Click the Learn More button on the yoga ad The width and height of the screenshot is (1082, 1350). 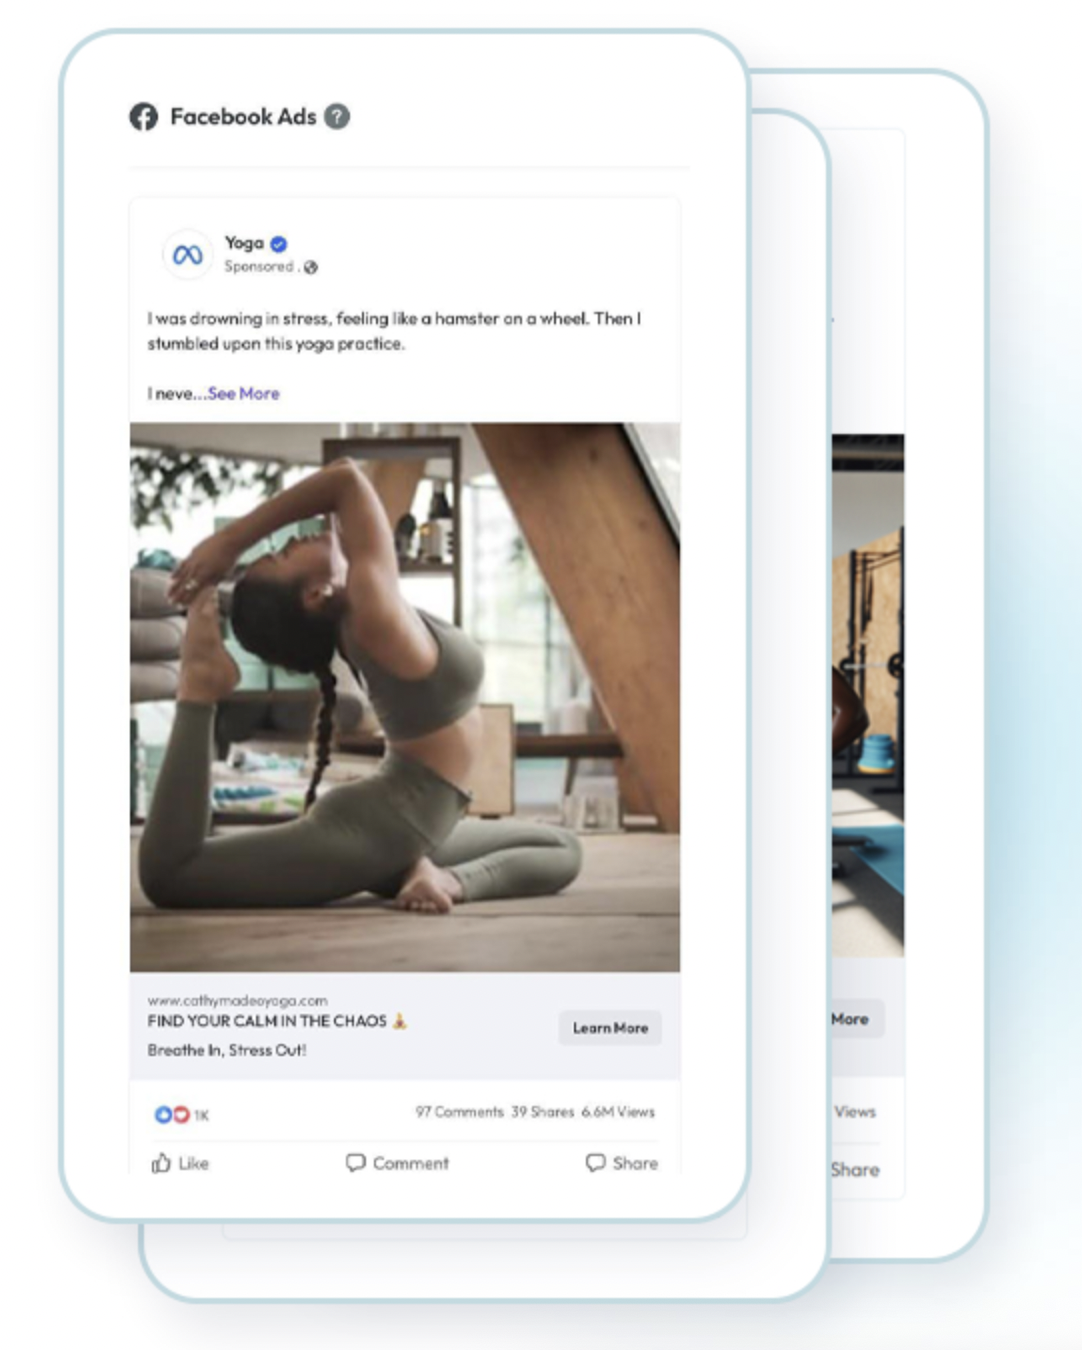(x=610, y=1028)
